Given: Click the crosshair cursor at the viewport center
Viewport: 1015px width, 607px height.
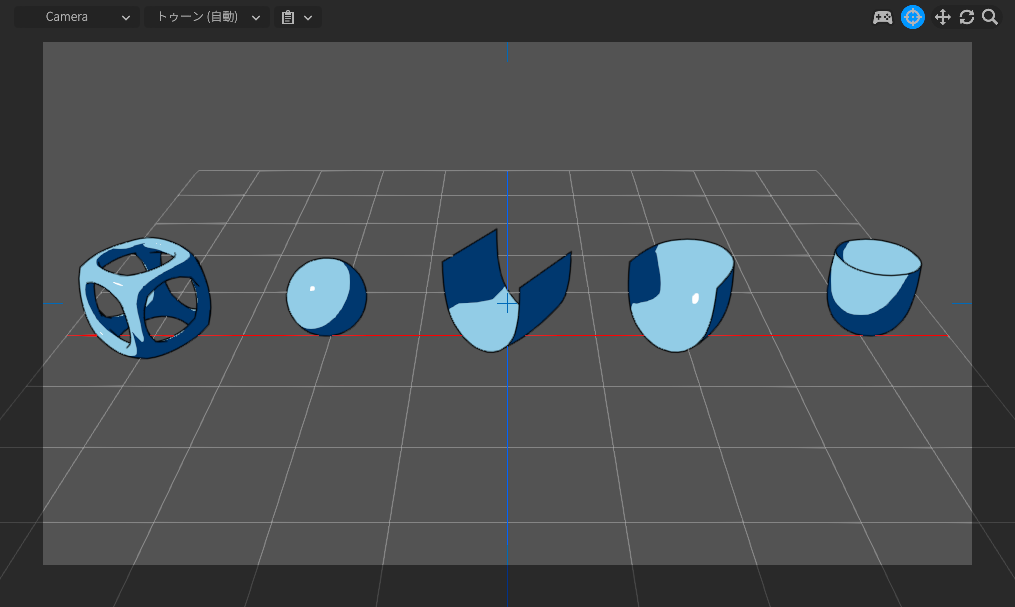Looking at the screenshot, I should point(508,301).
